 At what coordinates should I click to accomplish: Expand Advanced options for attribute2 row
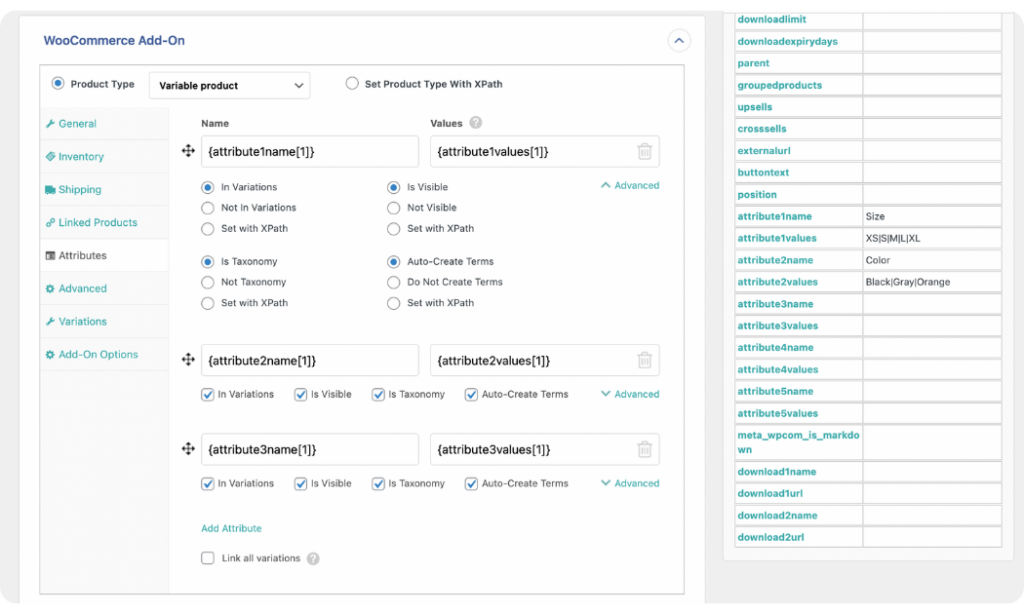tap(630, 395)
